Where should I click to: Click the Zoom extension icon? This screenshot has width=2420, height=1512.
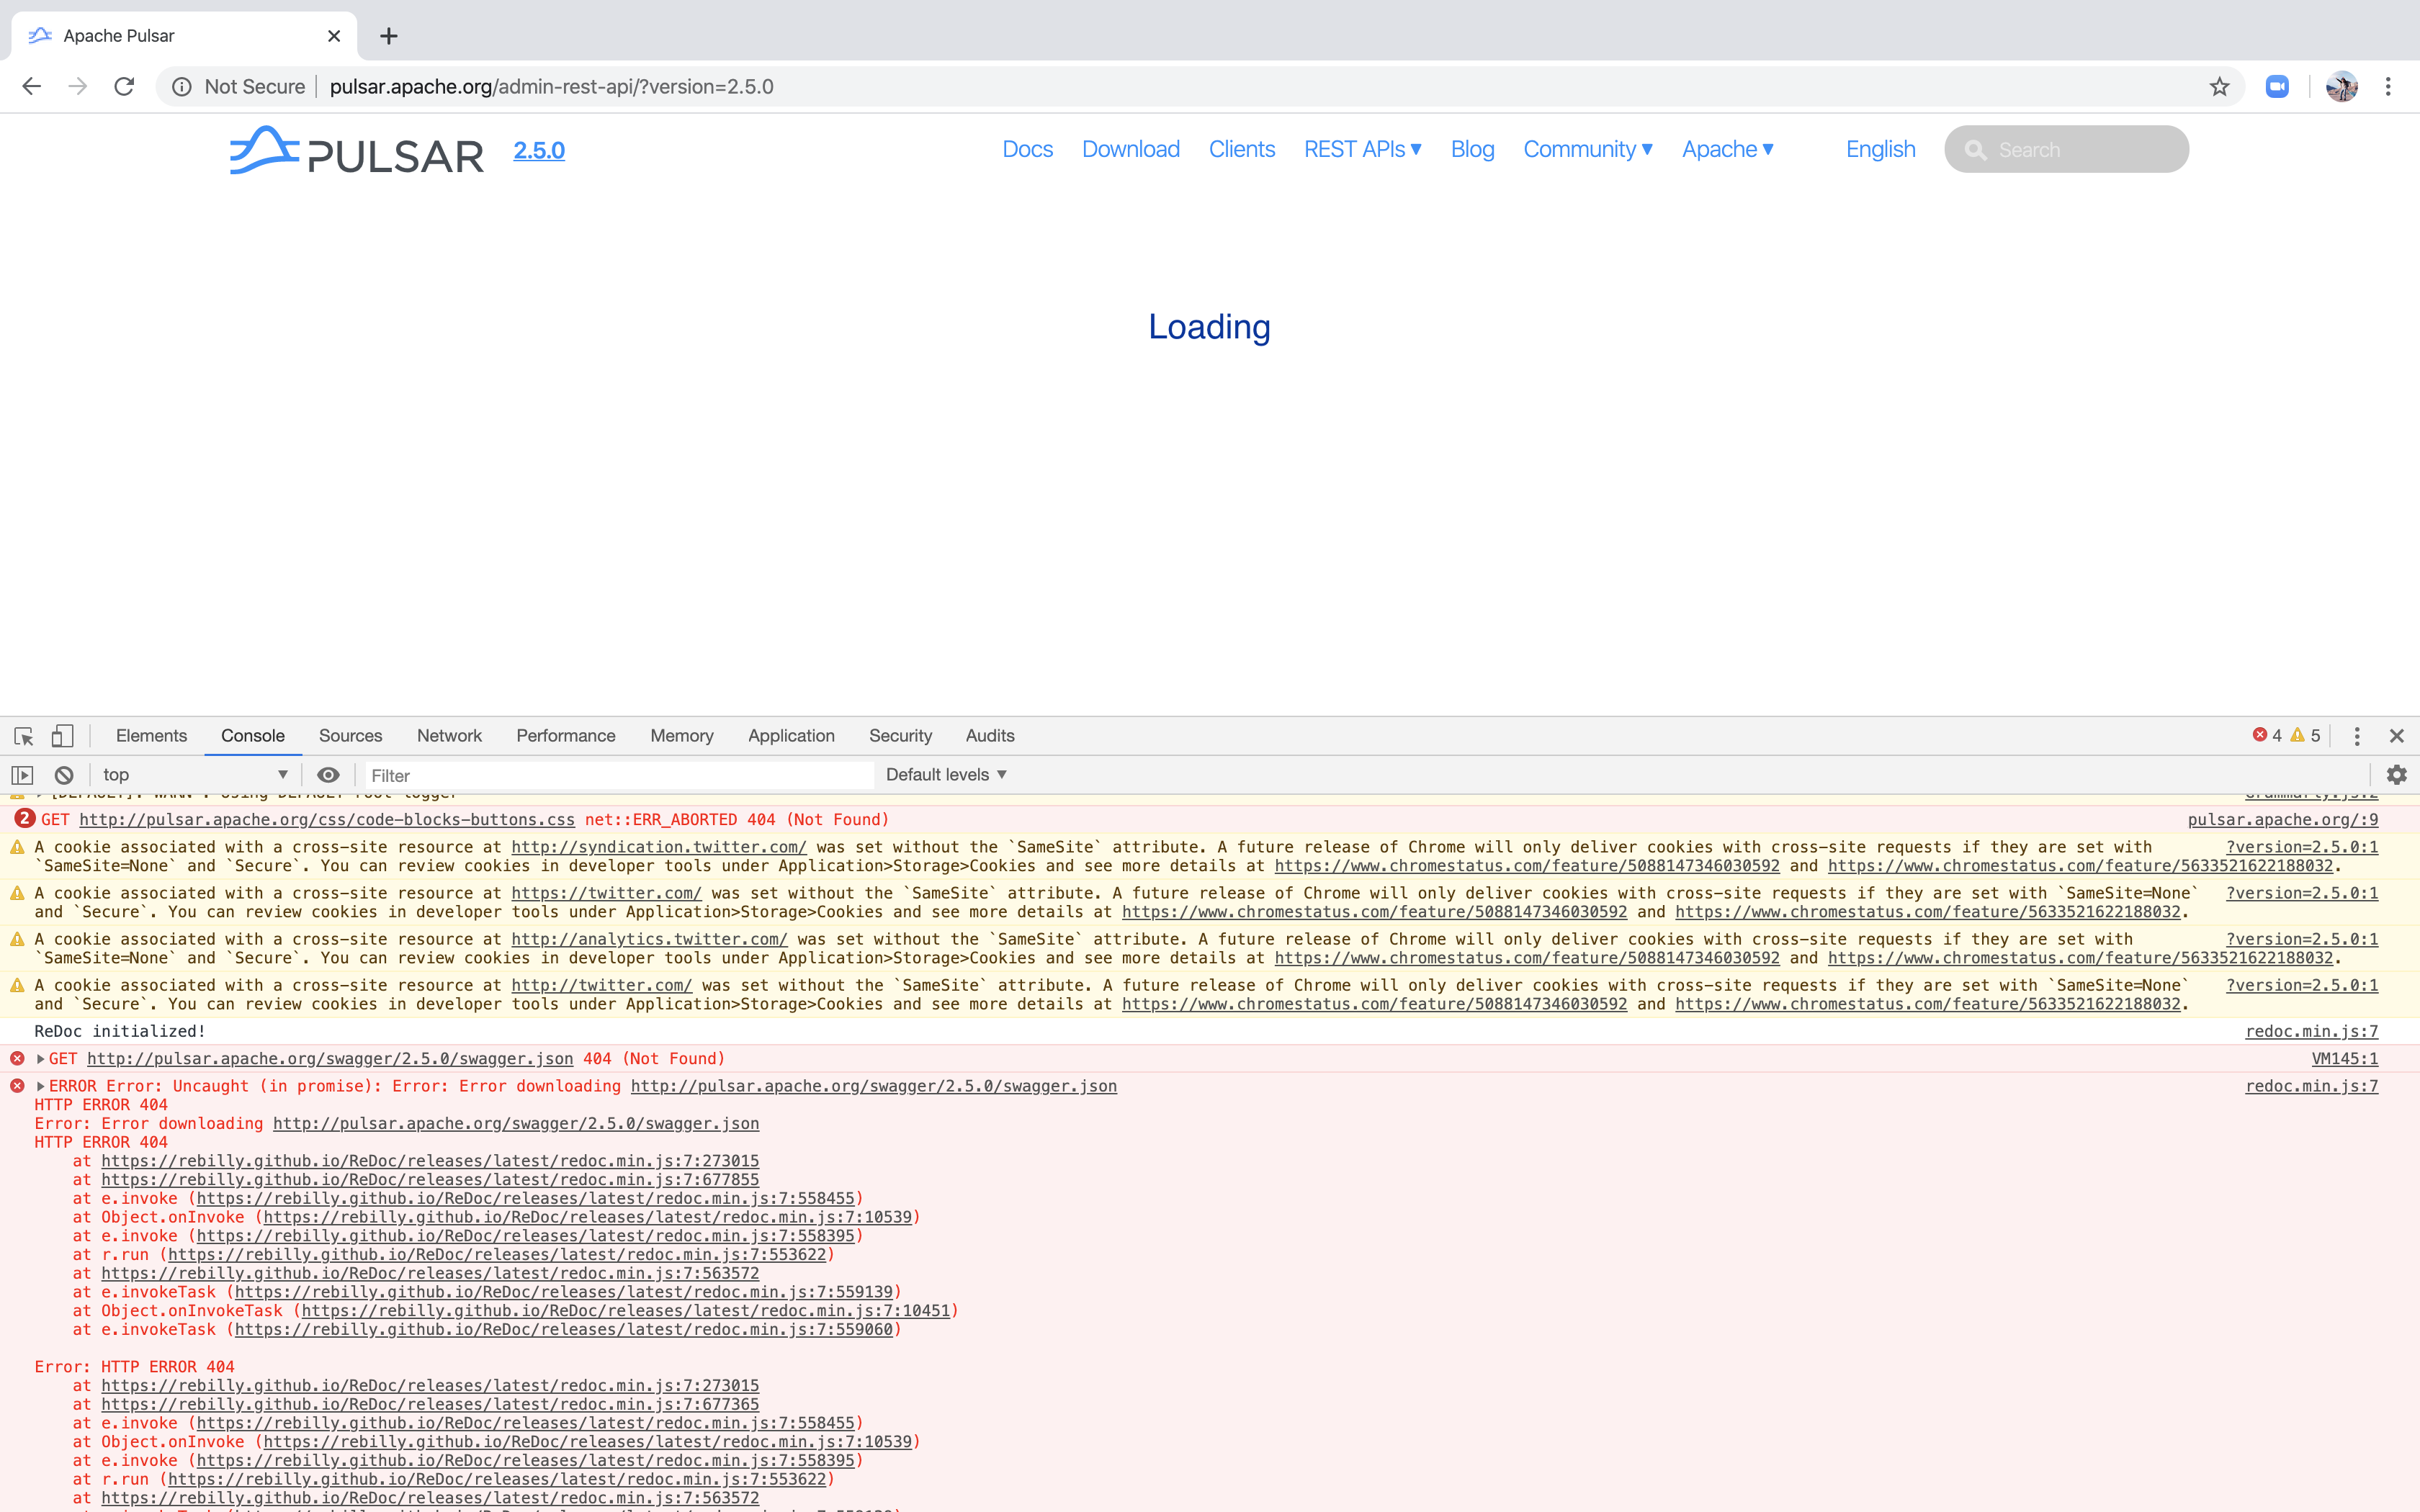(x=2277, y=87)
